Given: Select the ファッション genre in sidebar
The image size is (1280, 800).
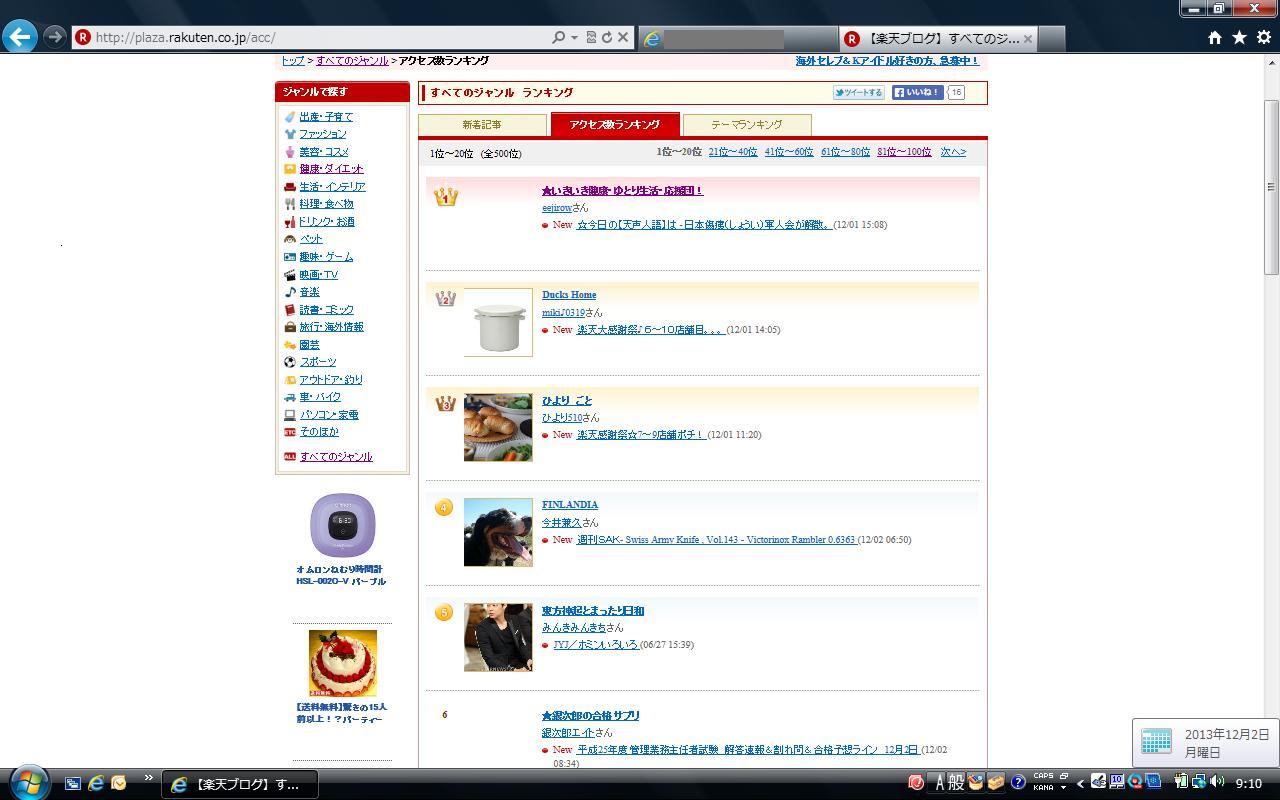Looking at the screenshot, I should [323, 134].
